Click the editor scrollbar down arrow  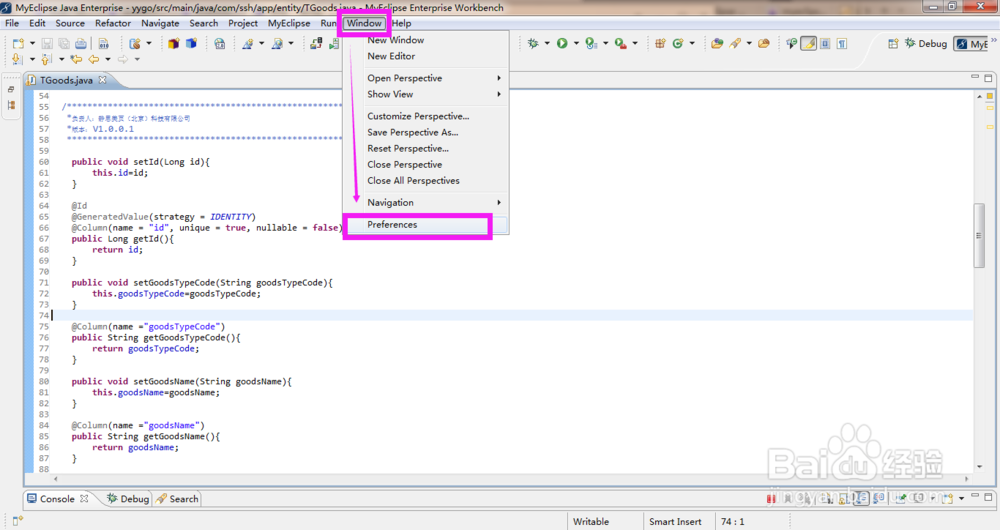click(x=979, y=467)
